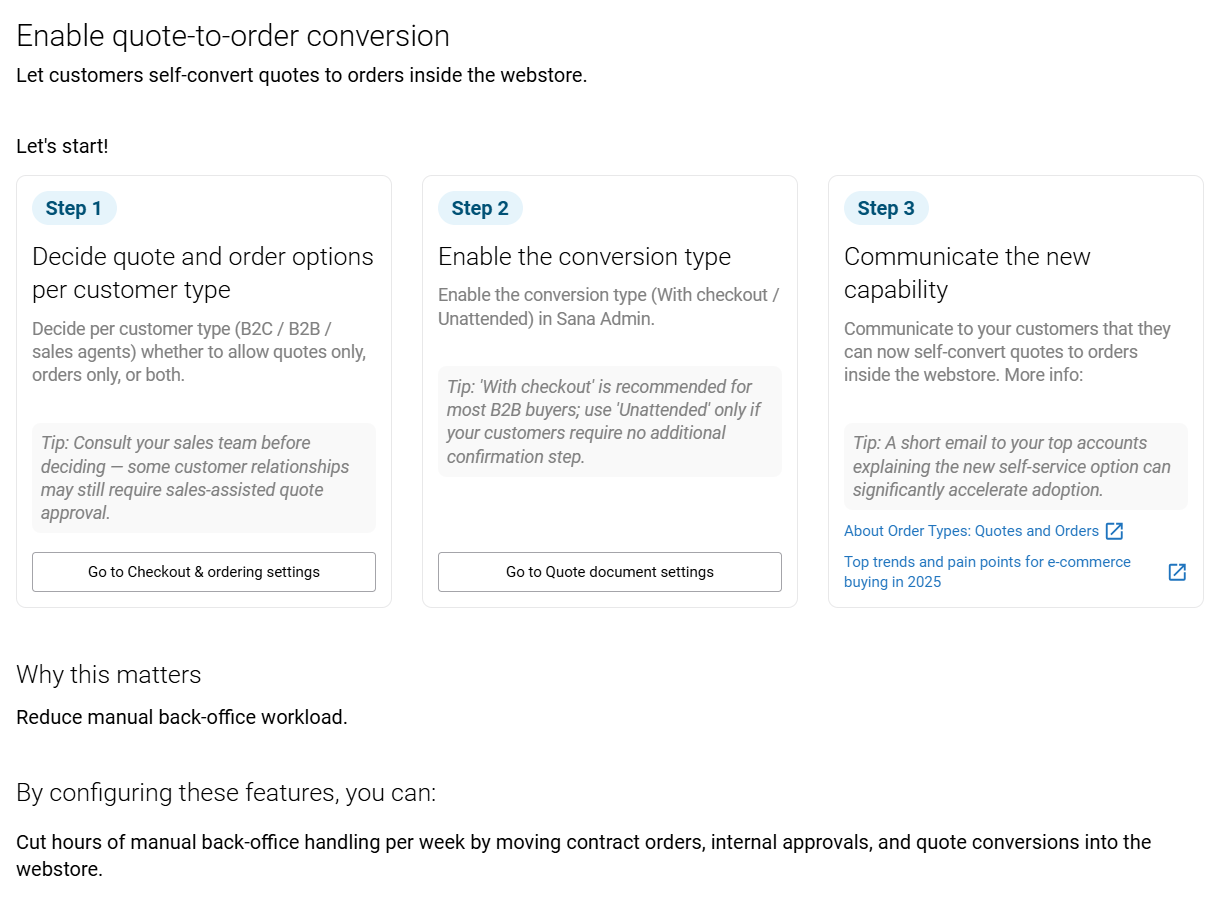The height and width of the screenshot is (902, 1222).
Task: Click the 'With checkout' recommendation tip
Action: click(610, 422)
